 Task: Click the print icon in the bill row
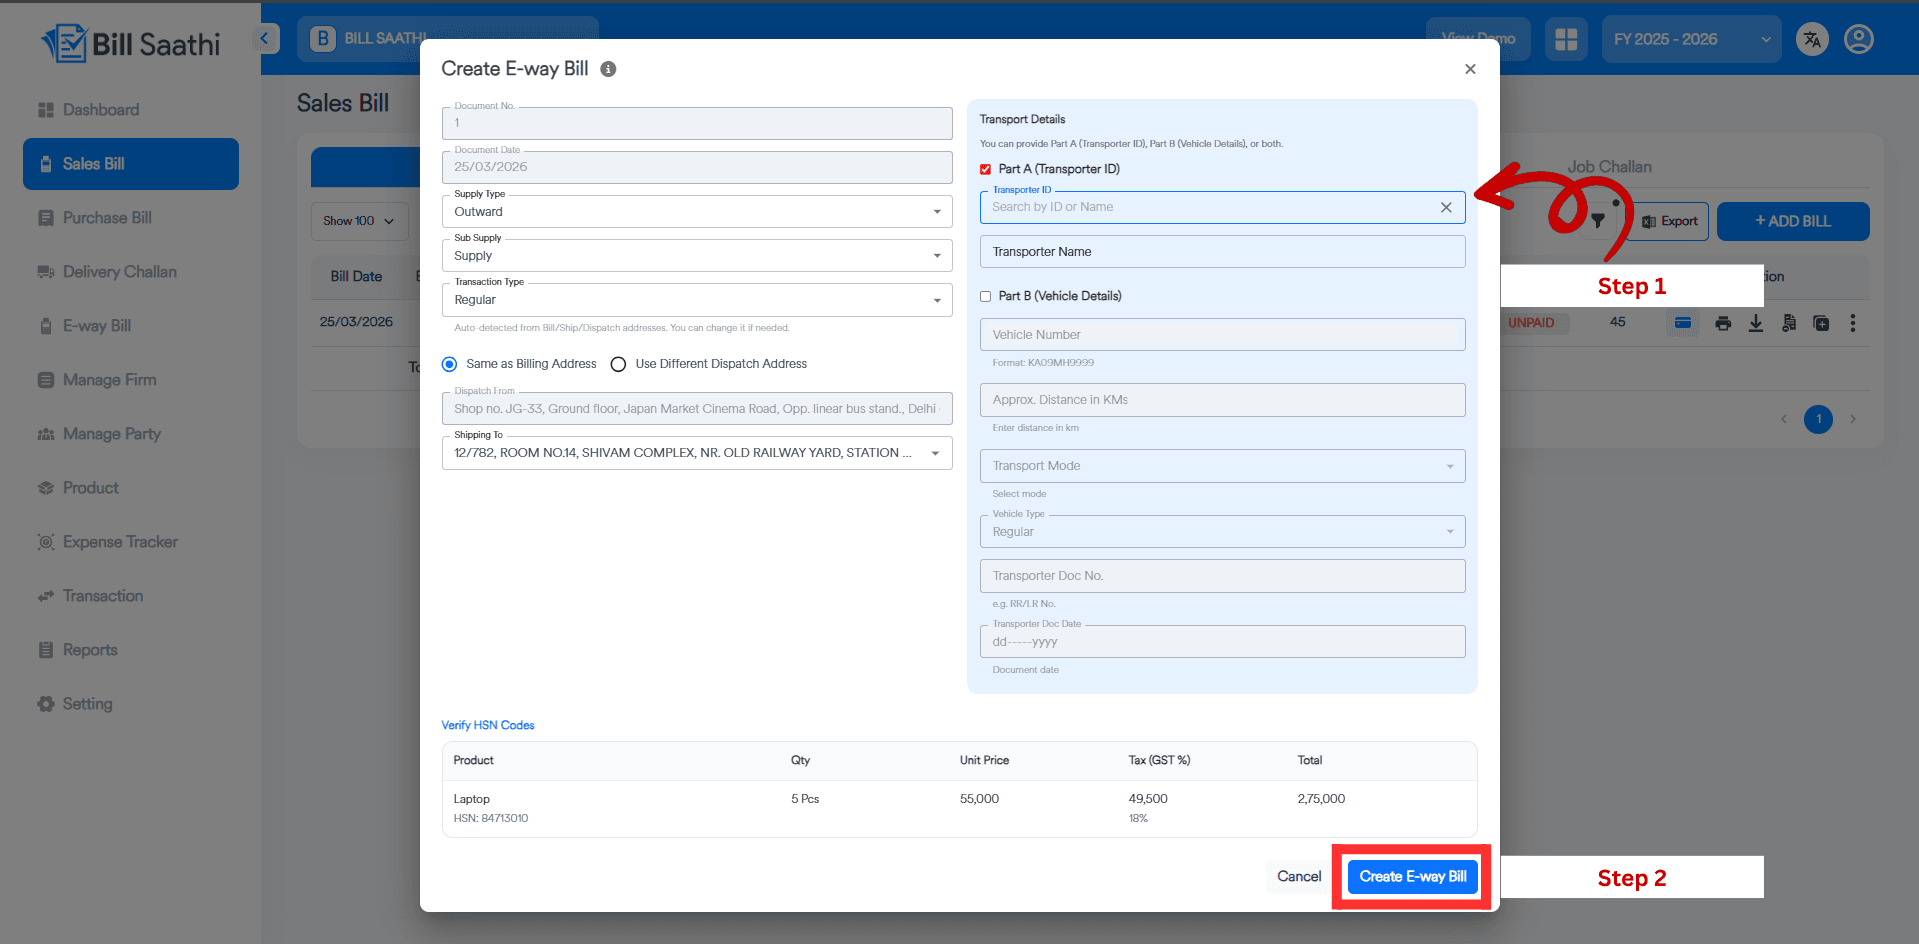coord(1723,323)
